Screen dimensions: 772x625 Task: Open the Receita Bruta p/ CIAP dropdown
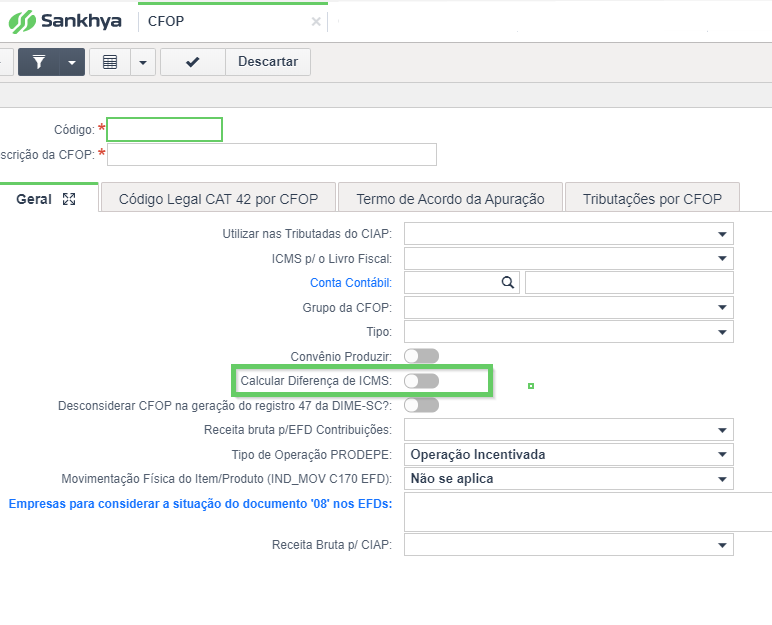[x=569, y=545]
